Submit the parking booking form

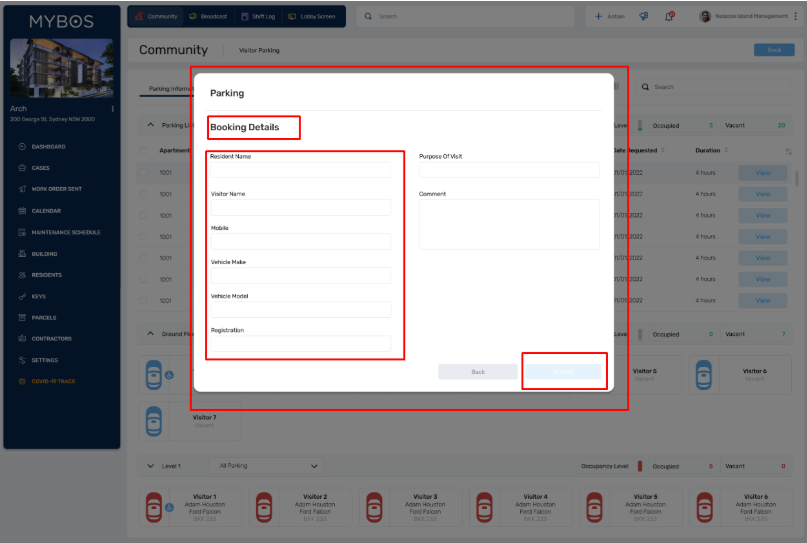pyautogui.click(x=563, y=371)
